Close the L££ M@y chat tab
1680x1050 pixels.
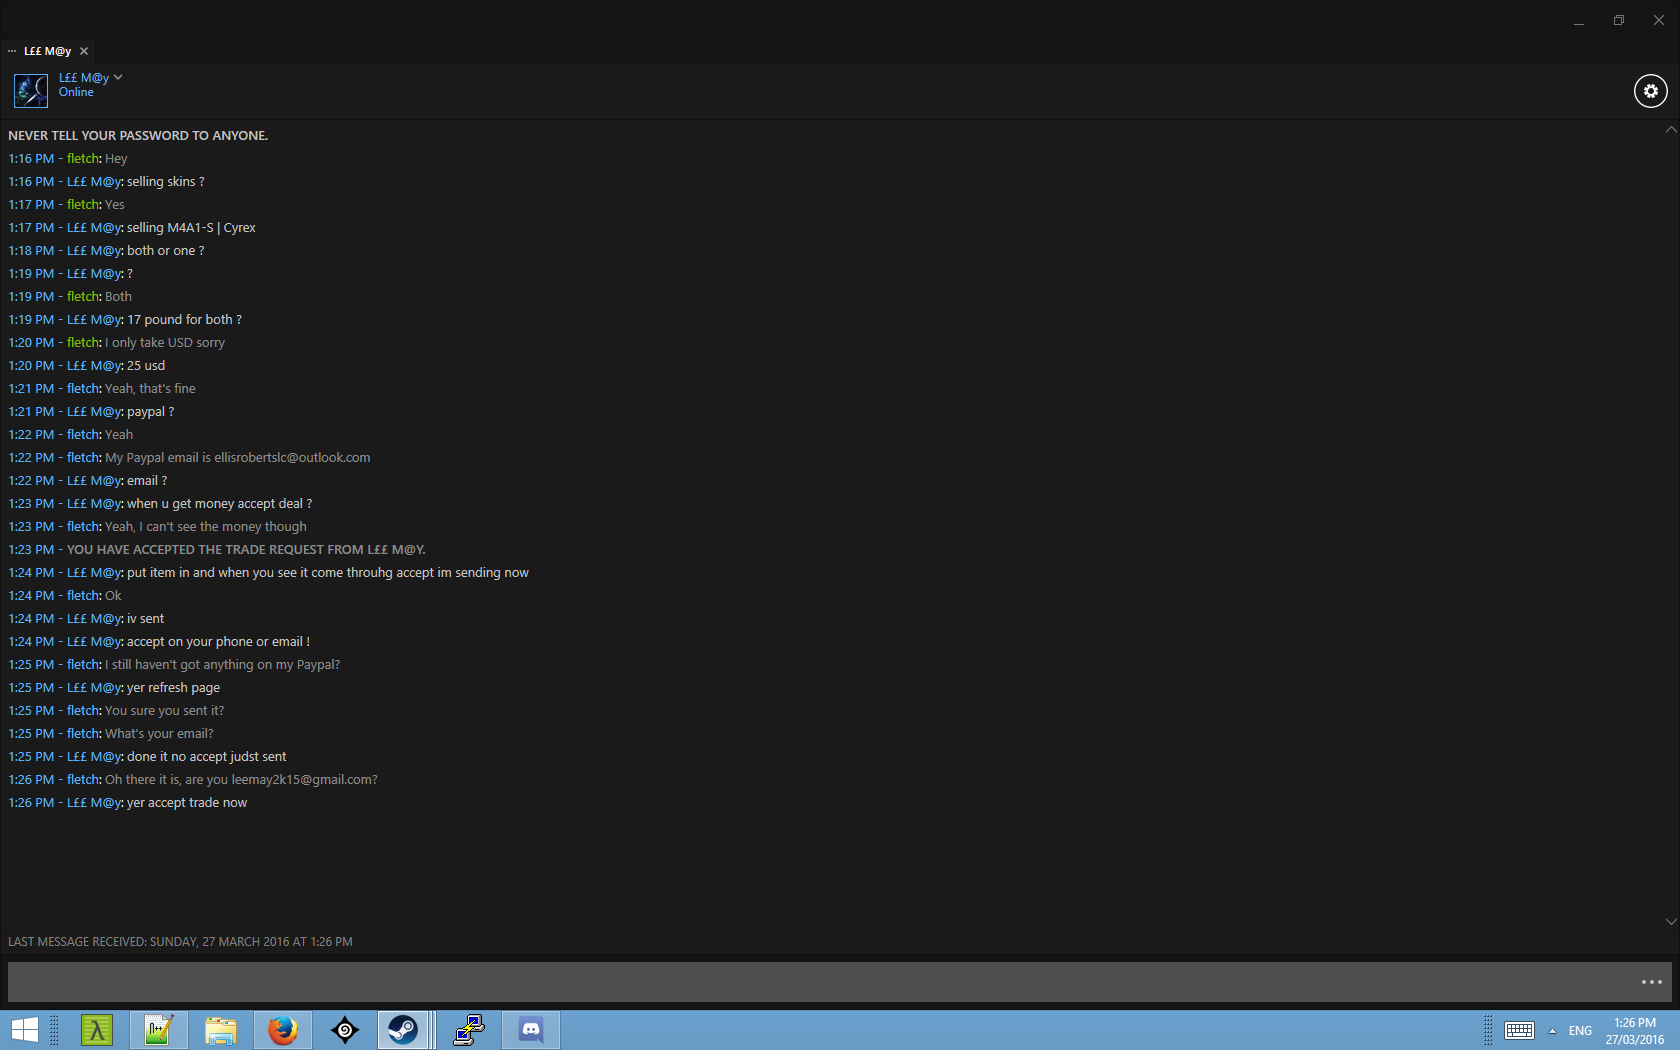click(84, 51)
